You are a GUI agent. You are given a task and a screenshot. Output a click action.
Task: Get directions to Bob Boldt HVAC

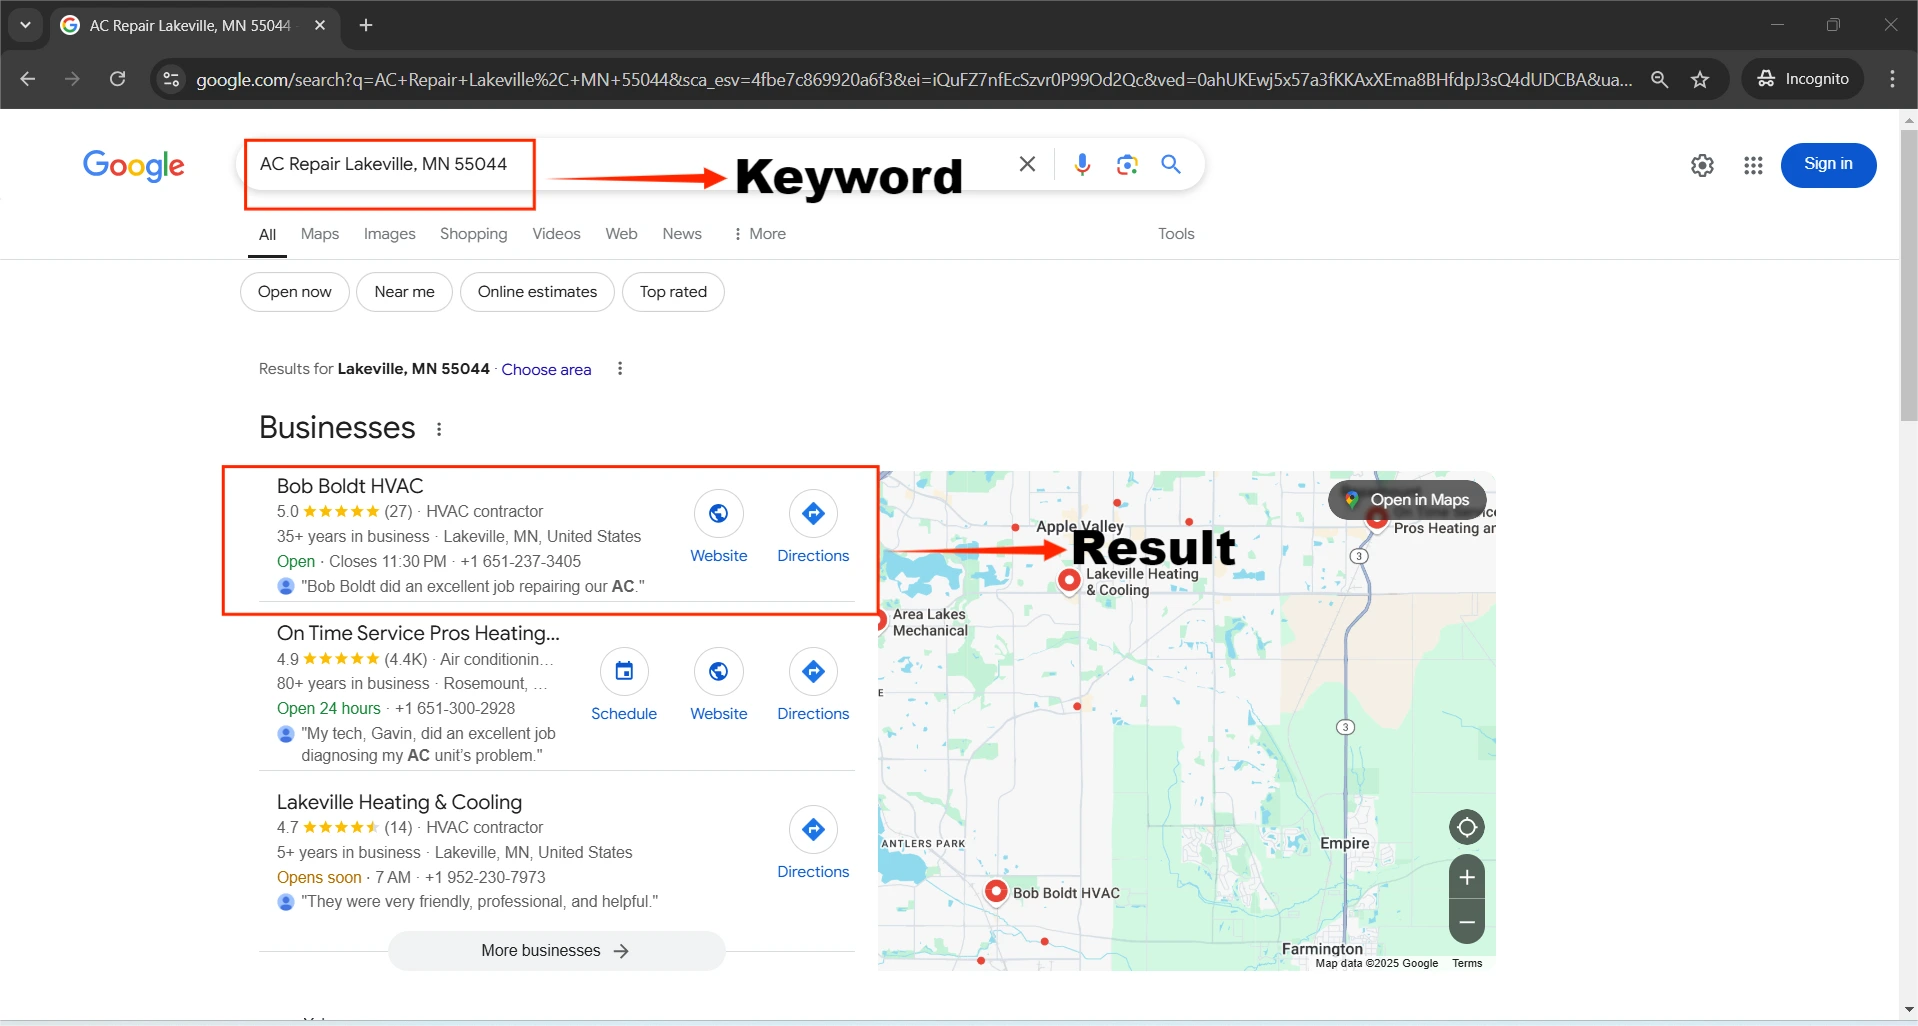pyautogui.click(x=813, y=528)
